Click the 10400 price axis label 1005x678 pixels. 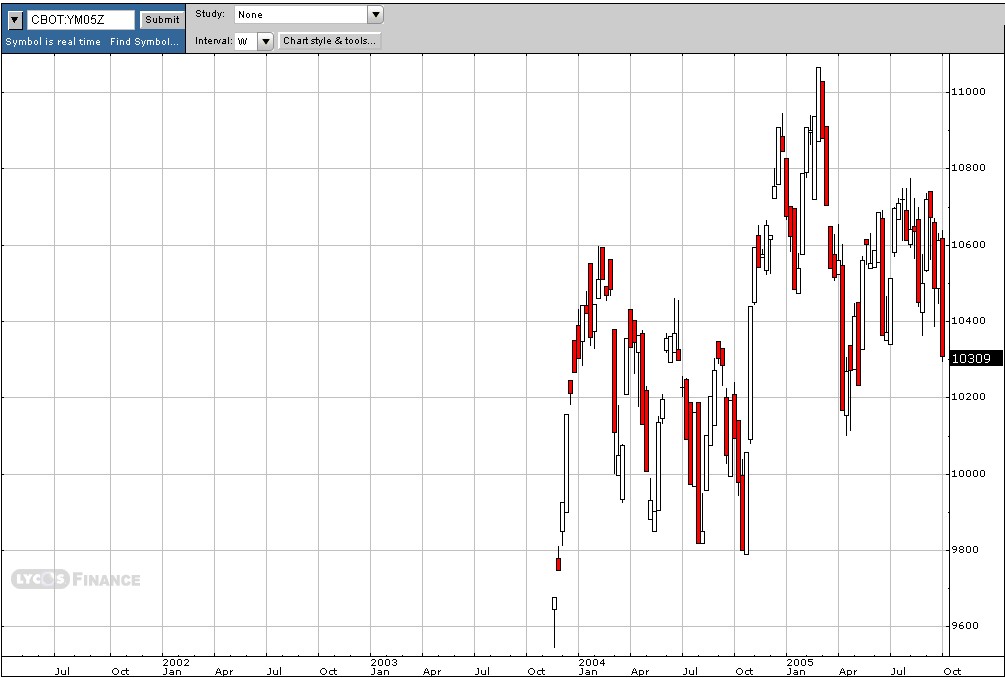tap(968, 320)
